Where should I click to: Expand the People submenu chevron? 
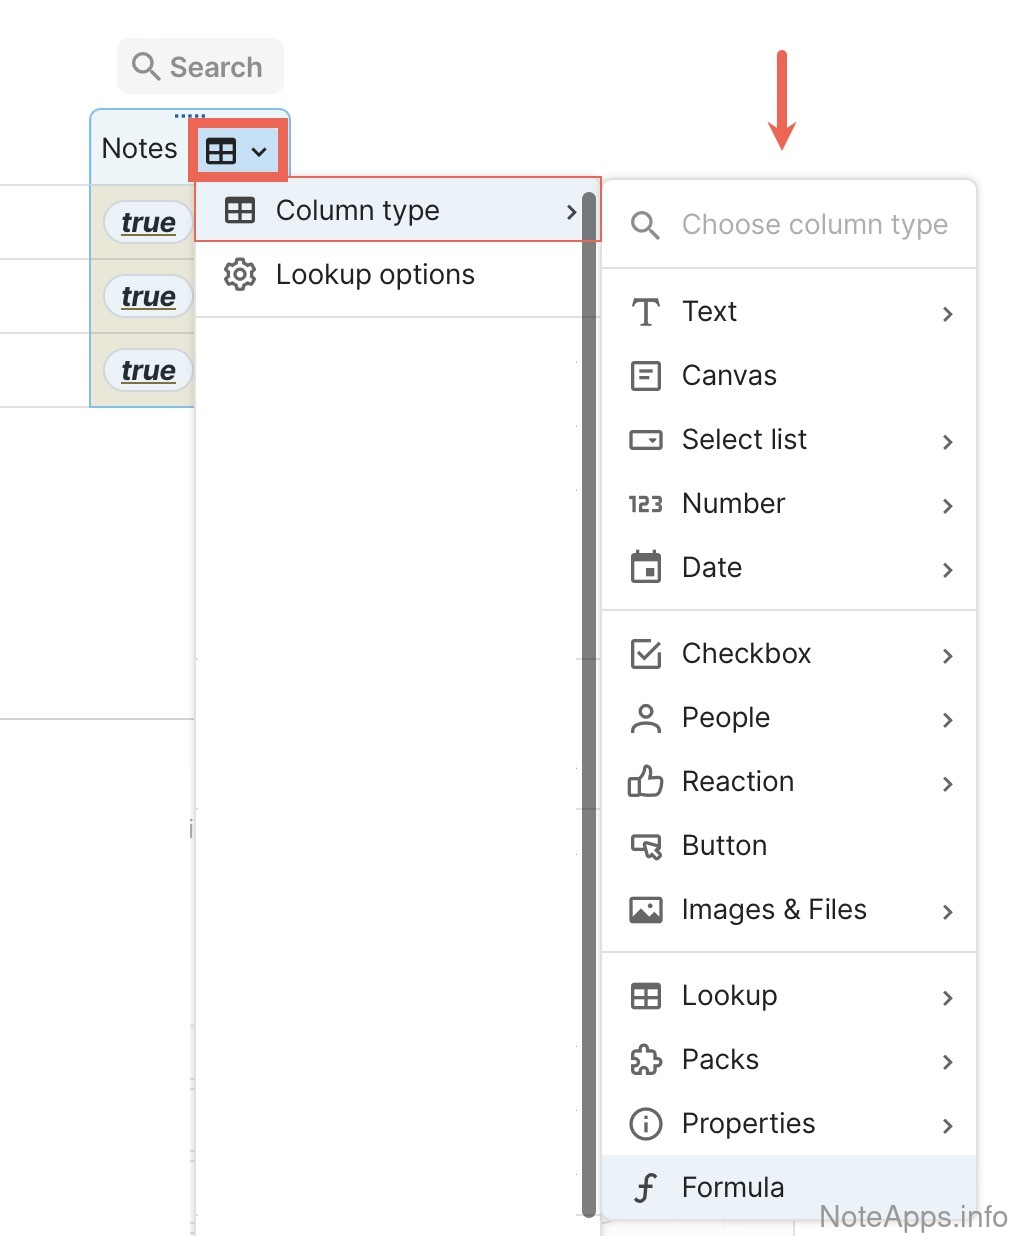[x=947, y=719]
